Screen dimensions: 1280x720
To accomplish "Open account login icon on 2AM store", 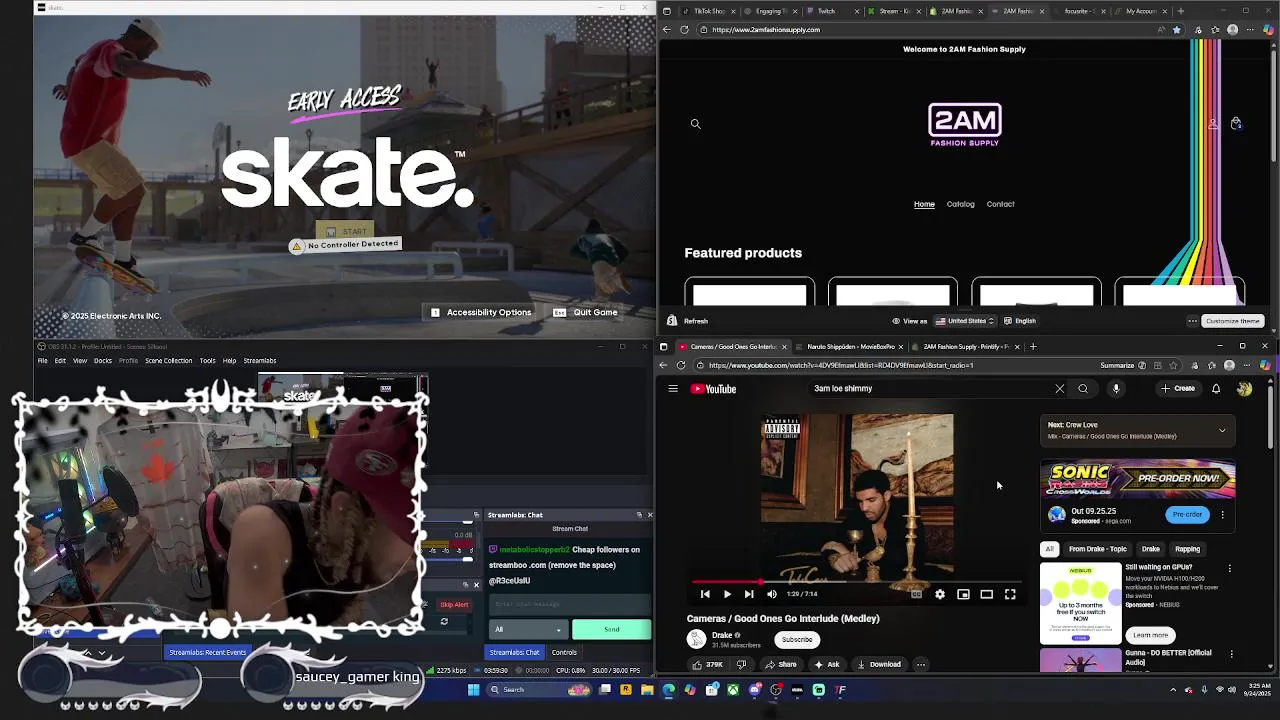I will (1213, 124).
